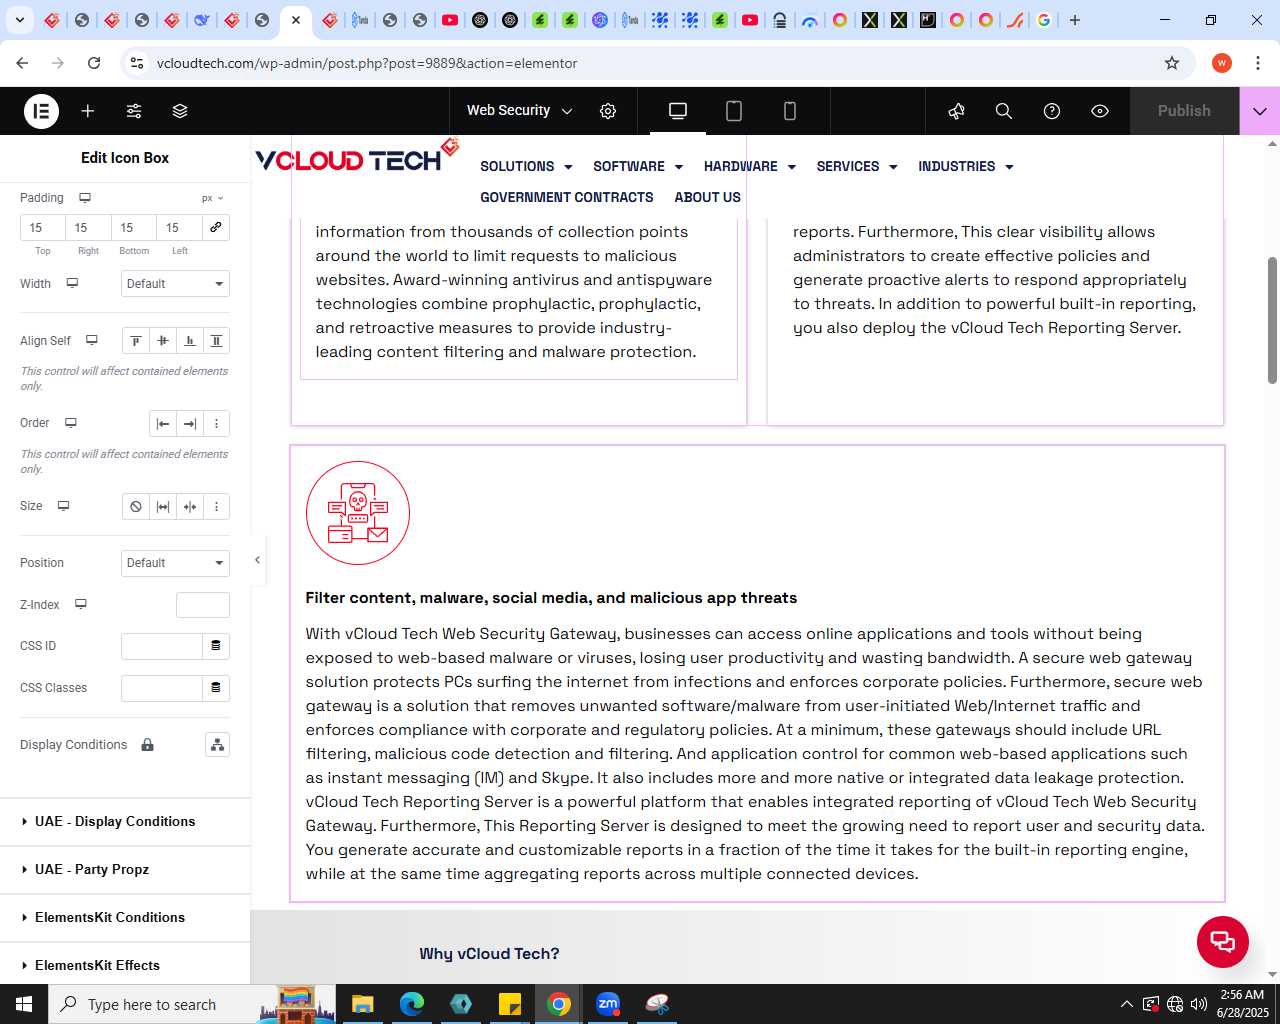Choose custom Order option
The height and width of the screenshot is (1024, 1280).
(216, 424)
